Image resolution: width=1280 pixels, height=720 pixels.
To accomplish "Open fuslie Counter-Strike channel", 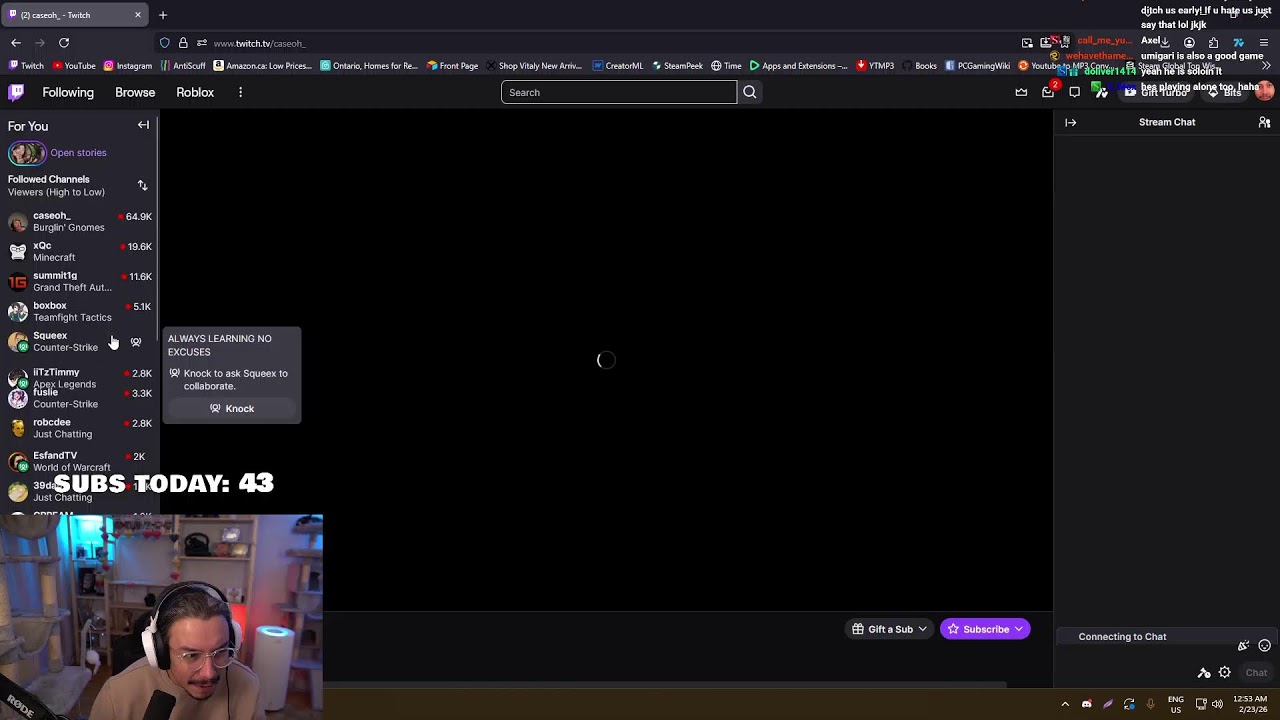I will 79,398.
